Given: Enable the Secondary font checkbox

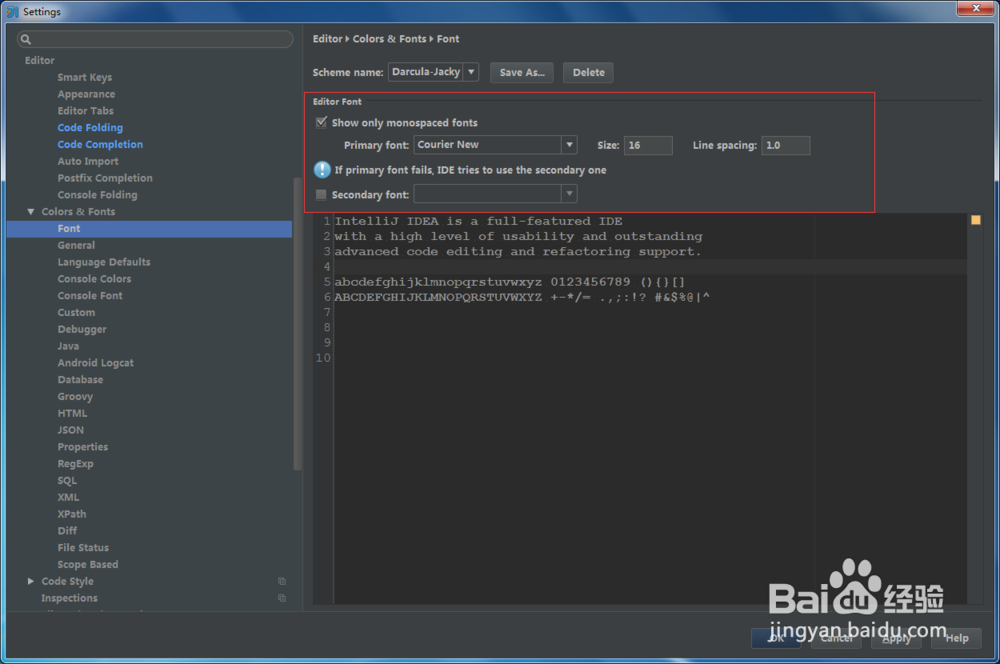Looking at the screenshot, I should [321, 195].
